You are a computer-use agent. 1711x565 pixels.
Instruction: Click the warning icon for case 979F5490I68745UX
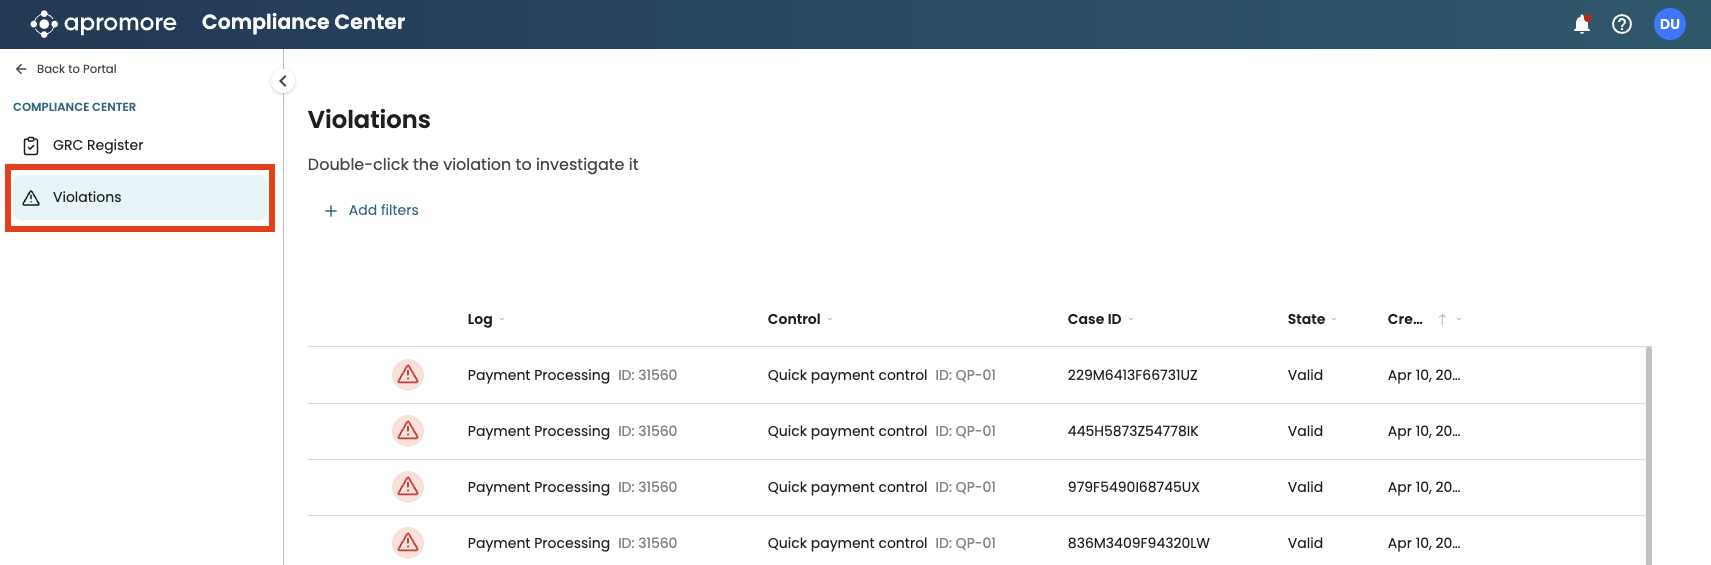[407, 487]
